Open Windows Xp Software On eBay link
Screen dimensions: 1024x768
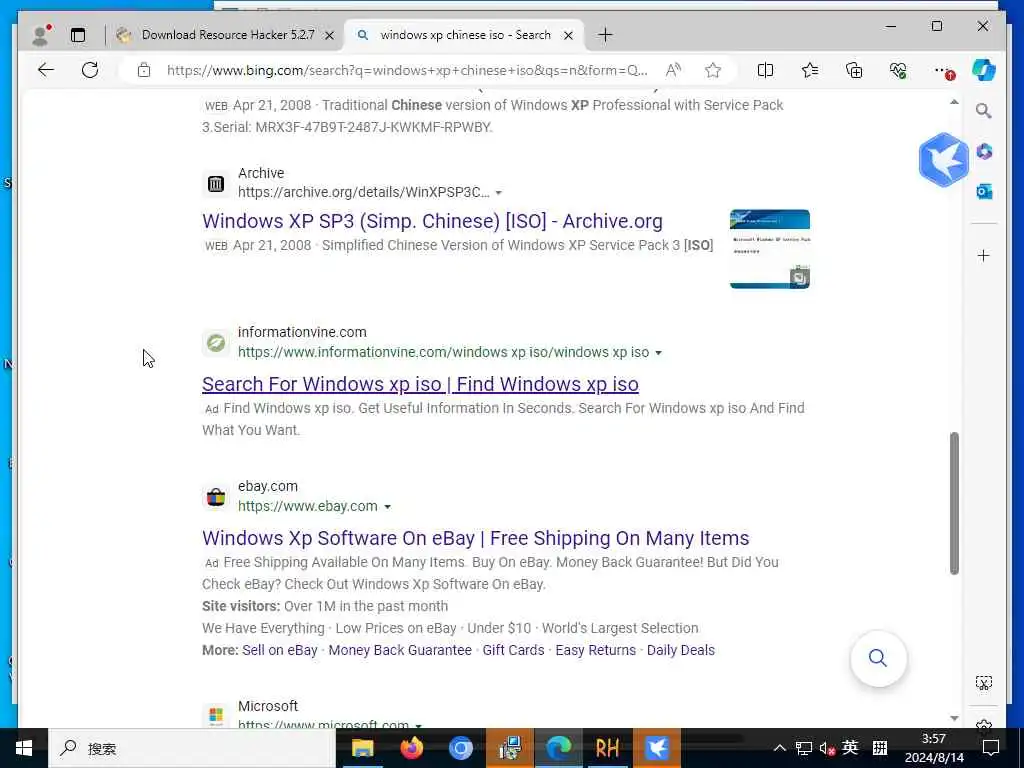(475, 538)
